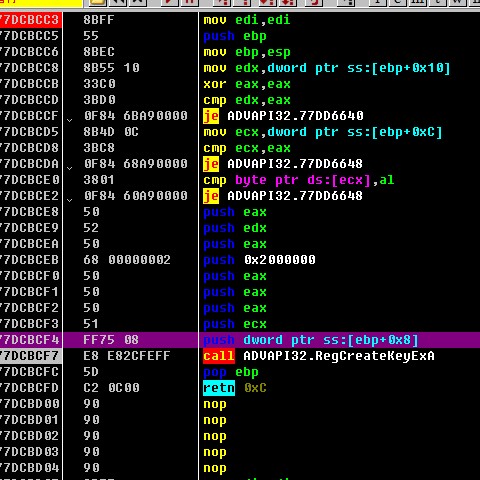Click address cell 7DCBD02

tap(30, 436)
